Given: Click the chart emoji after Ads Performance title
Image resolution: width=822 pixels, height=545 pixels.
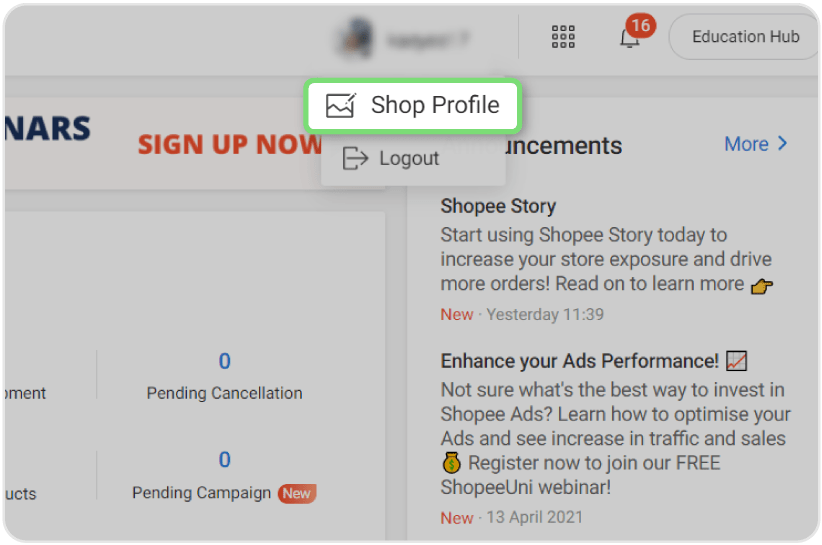Looking at the screenshot, I should coord(737,360).
